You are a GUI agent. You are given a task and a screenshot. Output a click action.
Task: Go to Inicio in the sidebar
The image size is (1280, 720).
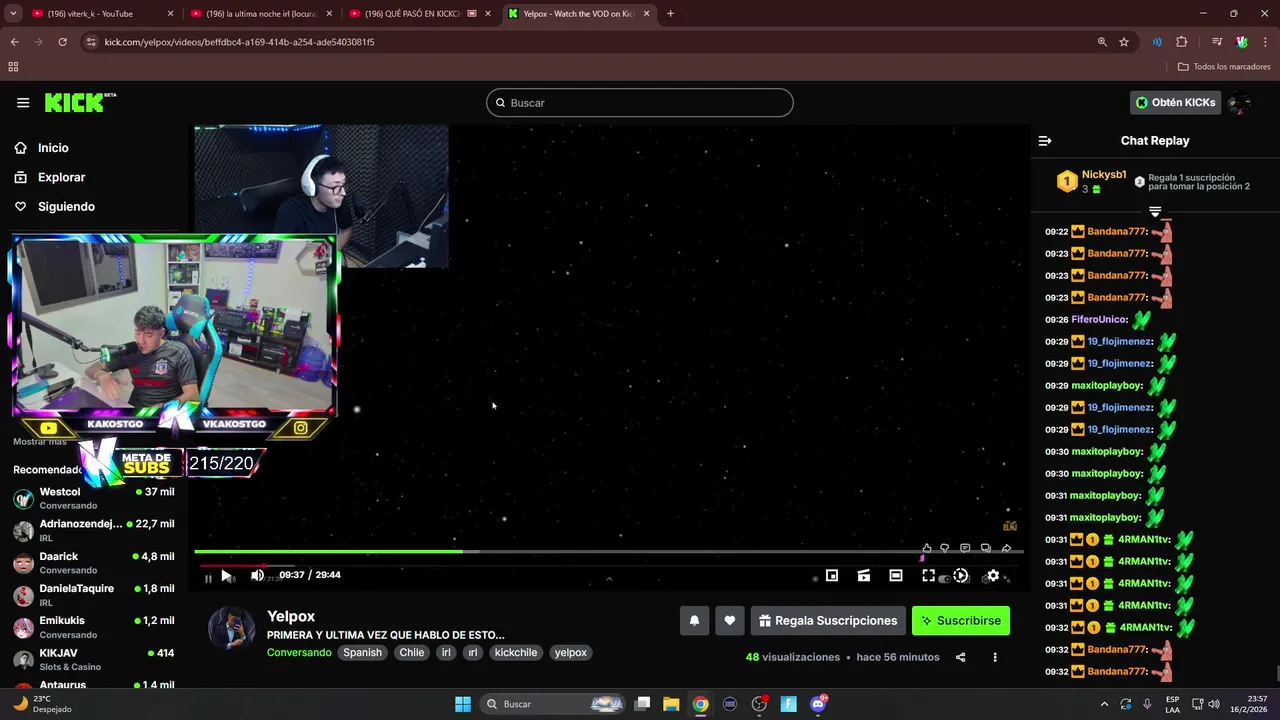tap(53, 148)
